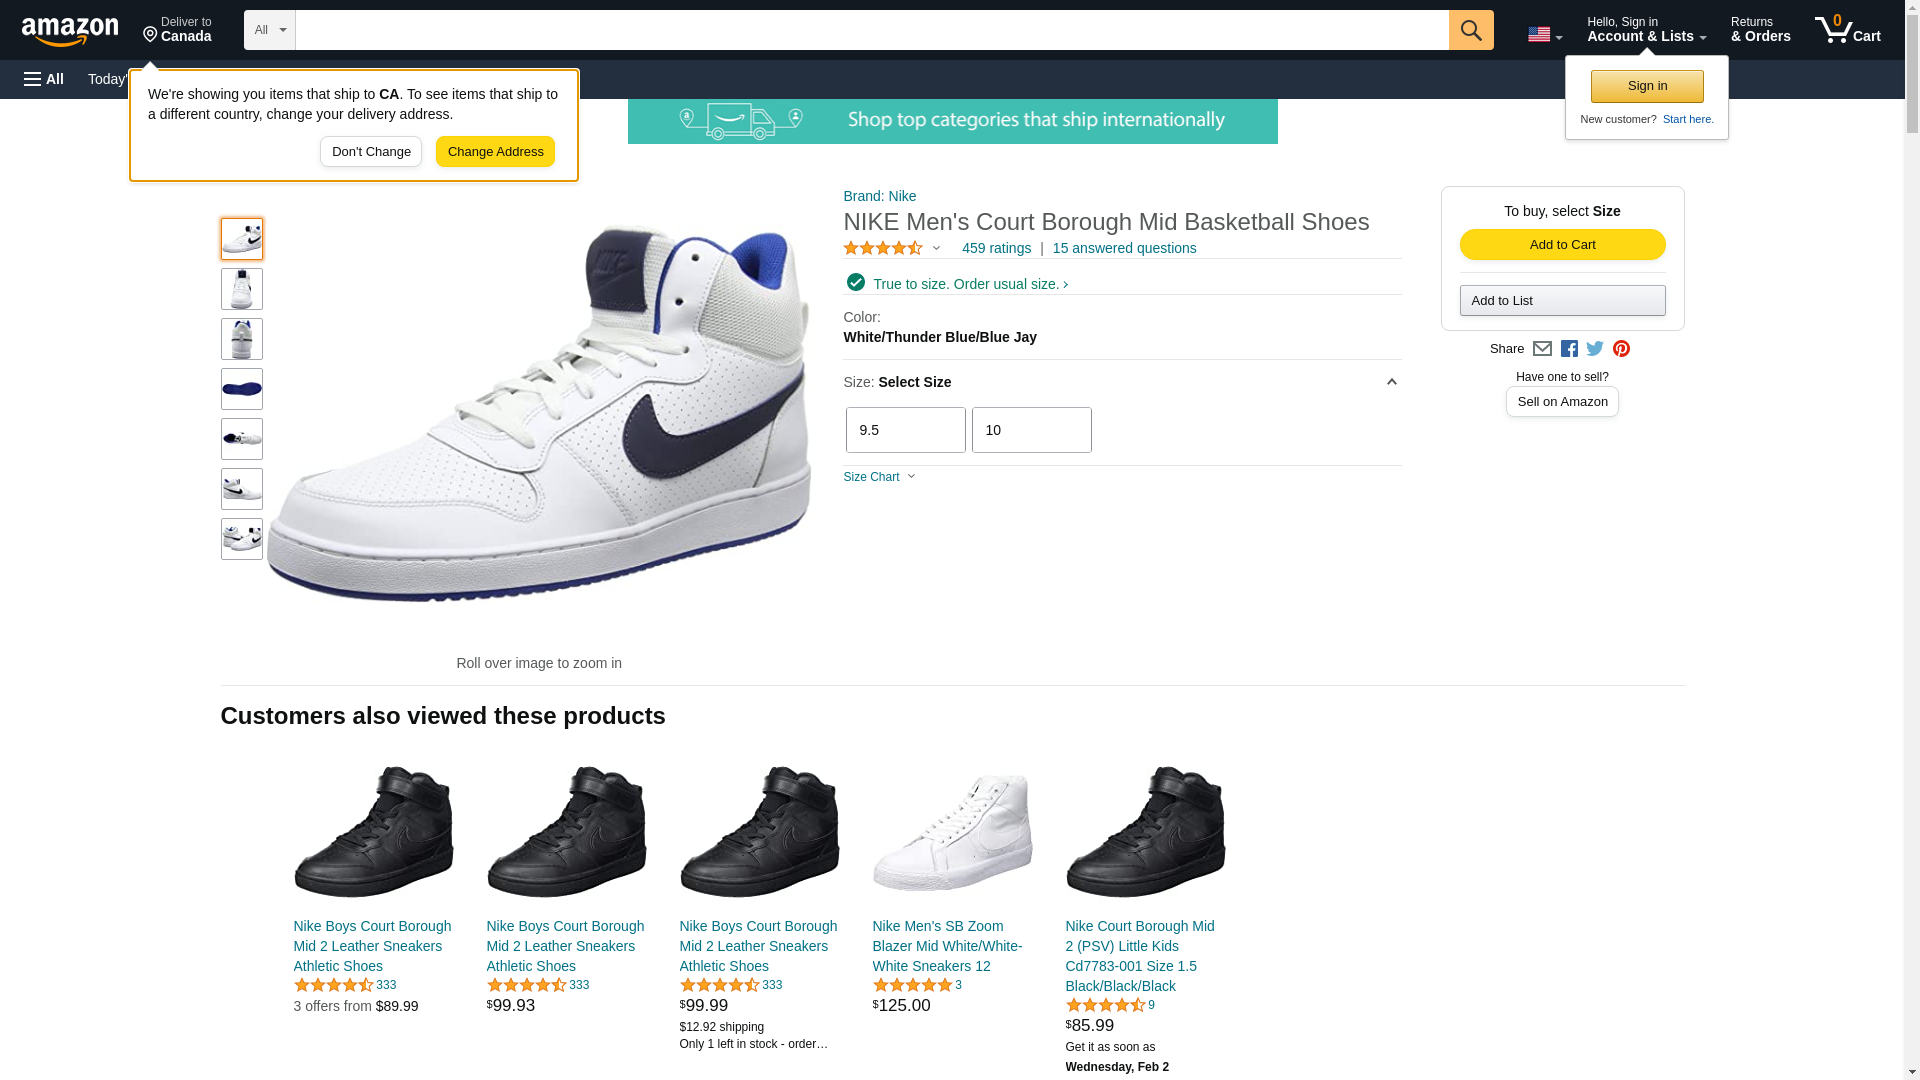Open language and country flag dropdown
This screenshot has width=1920, height=1080.
1544,35
